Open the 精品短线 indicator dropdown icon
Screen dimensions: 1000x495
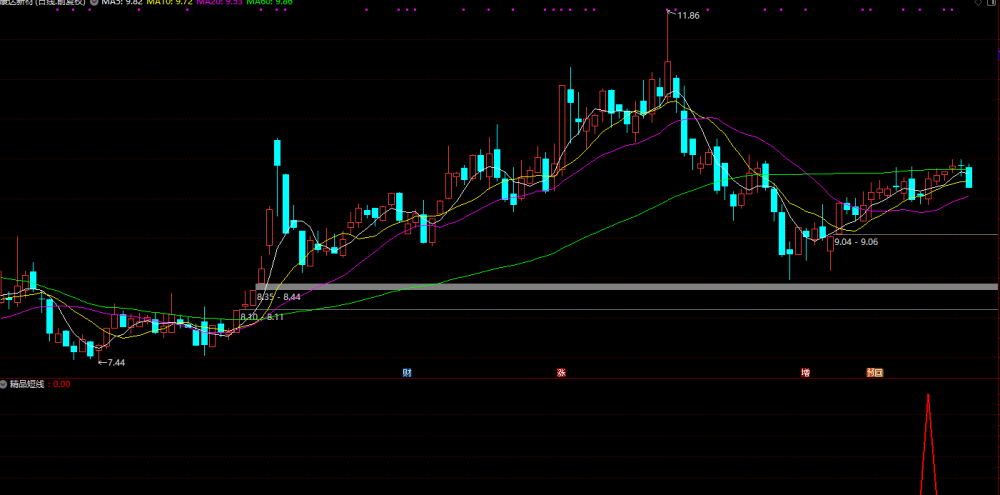point(4,384)
